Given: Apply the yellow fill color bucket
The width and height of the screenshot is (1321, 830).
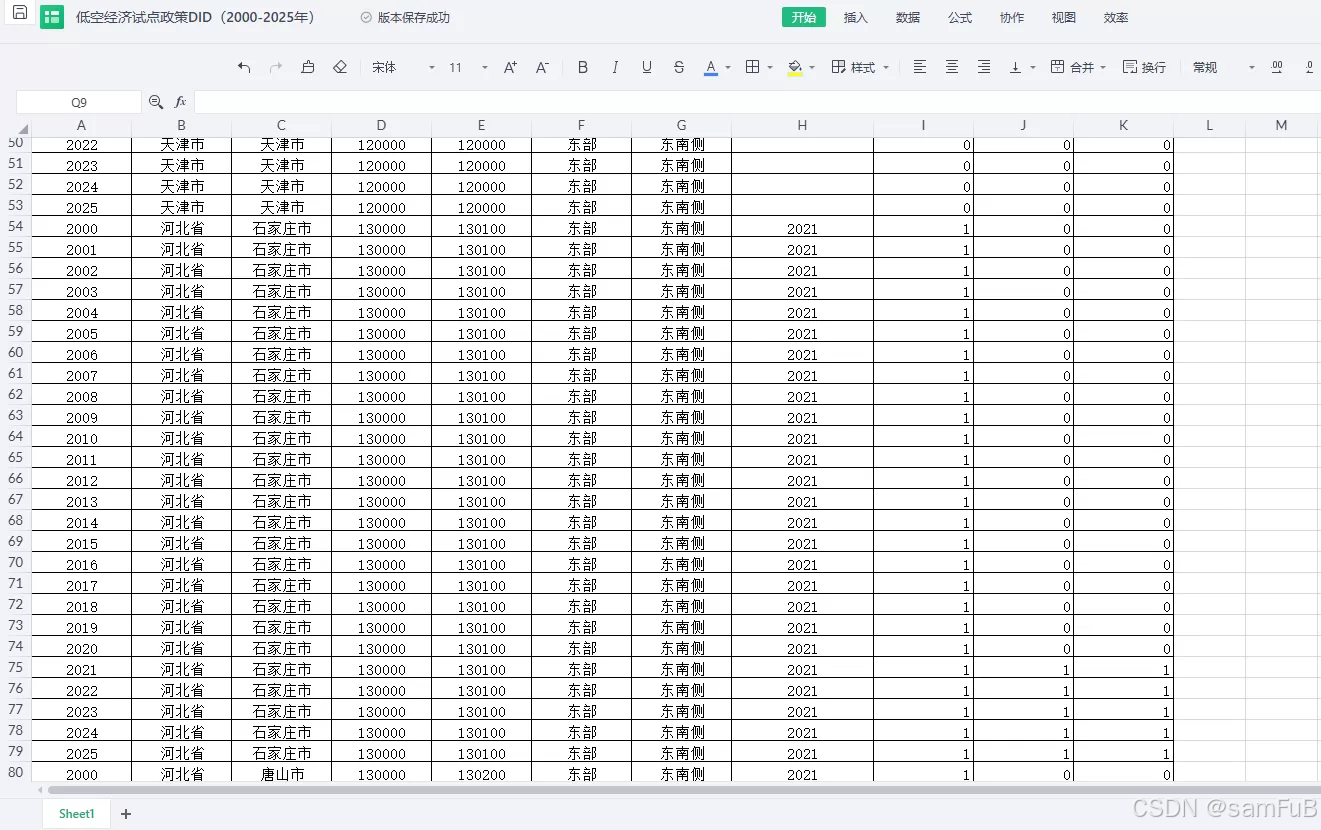Looking at the screenshot, I should [795, 67].
